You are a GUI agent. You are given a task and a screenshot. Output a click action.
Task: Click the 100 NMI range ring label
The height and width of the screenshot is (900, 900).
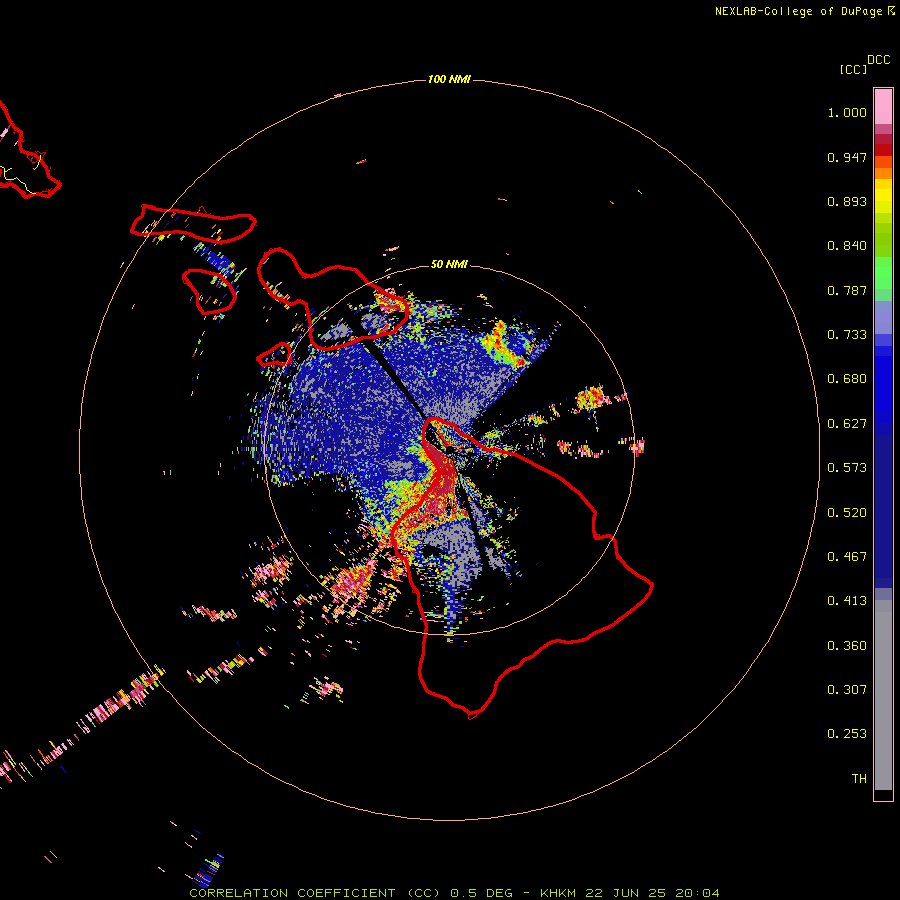(449, 79)
